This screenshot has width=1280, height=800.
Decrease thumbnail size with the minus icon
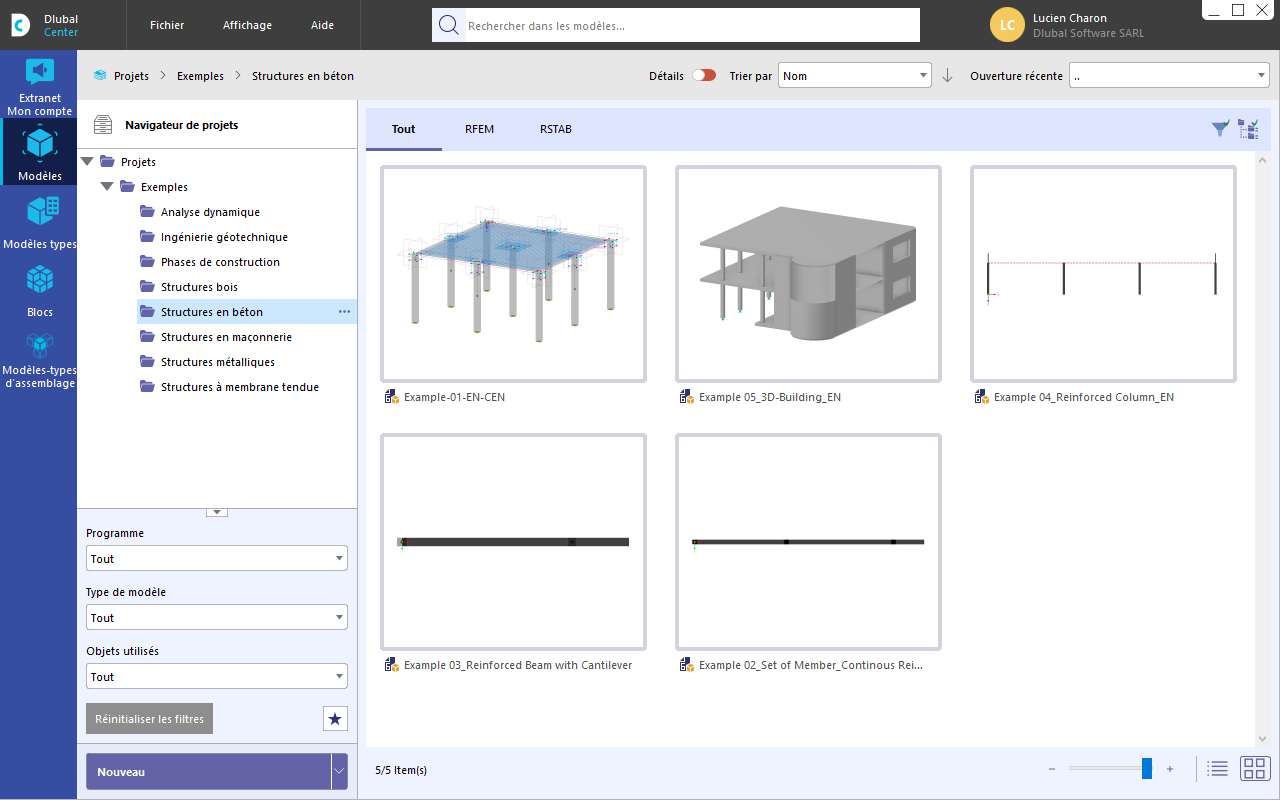[1052, 769]
